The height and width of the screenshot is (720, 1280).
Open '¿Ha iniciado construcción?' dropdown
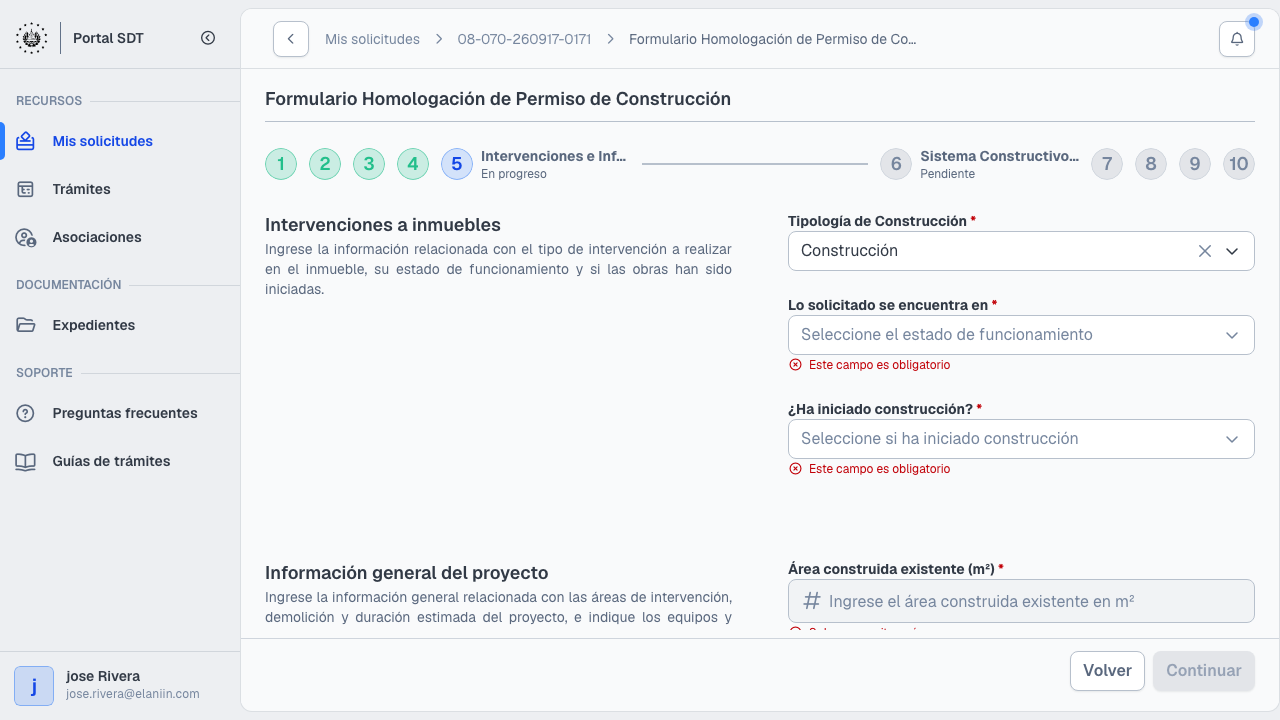[1021, 439]
